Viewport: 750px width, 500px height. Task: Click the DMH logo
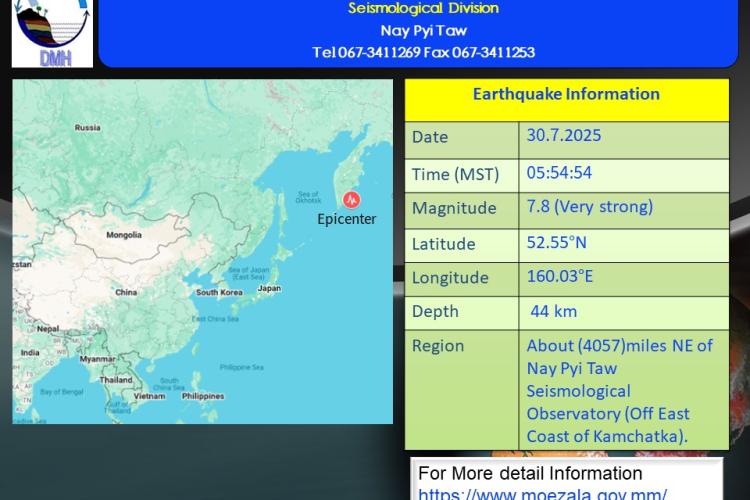pyautogui.click(x=52, y=33)
